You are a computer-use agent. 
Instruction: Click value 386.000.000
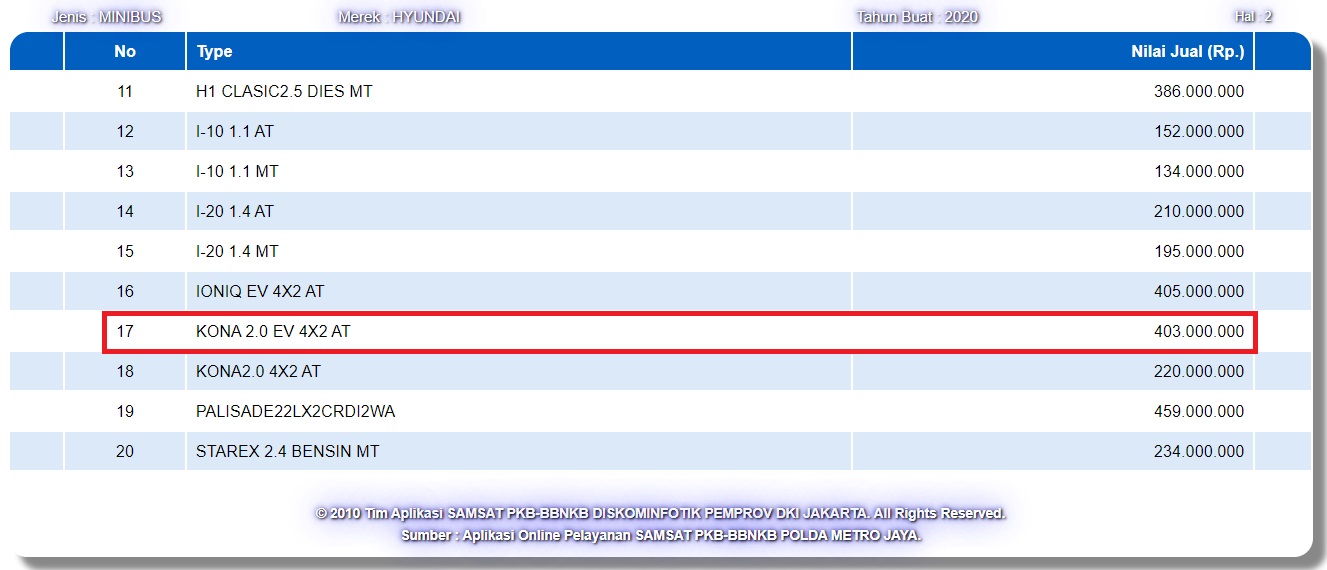pos(1199,91)
